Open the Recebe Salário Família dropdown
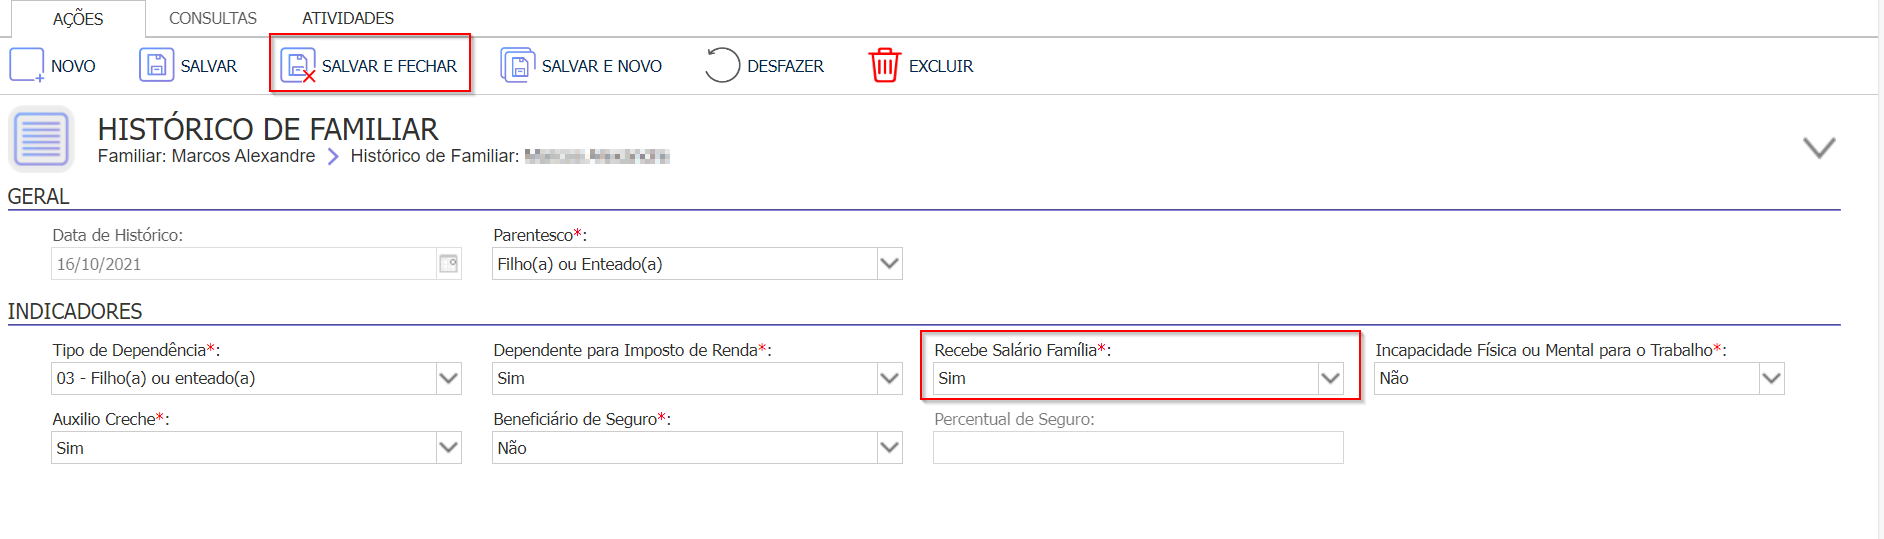Image resolution: width=1884 pixels, height=539 pixels. pyautogui.click(x=1330, y=379)
